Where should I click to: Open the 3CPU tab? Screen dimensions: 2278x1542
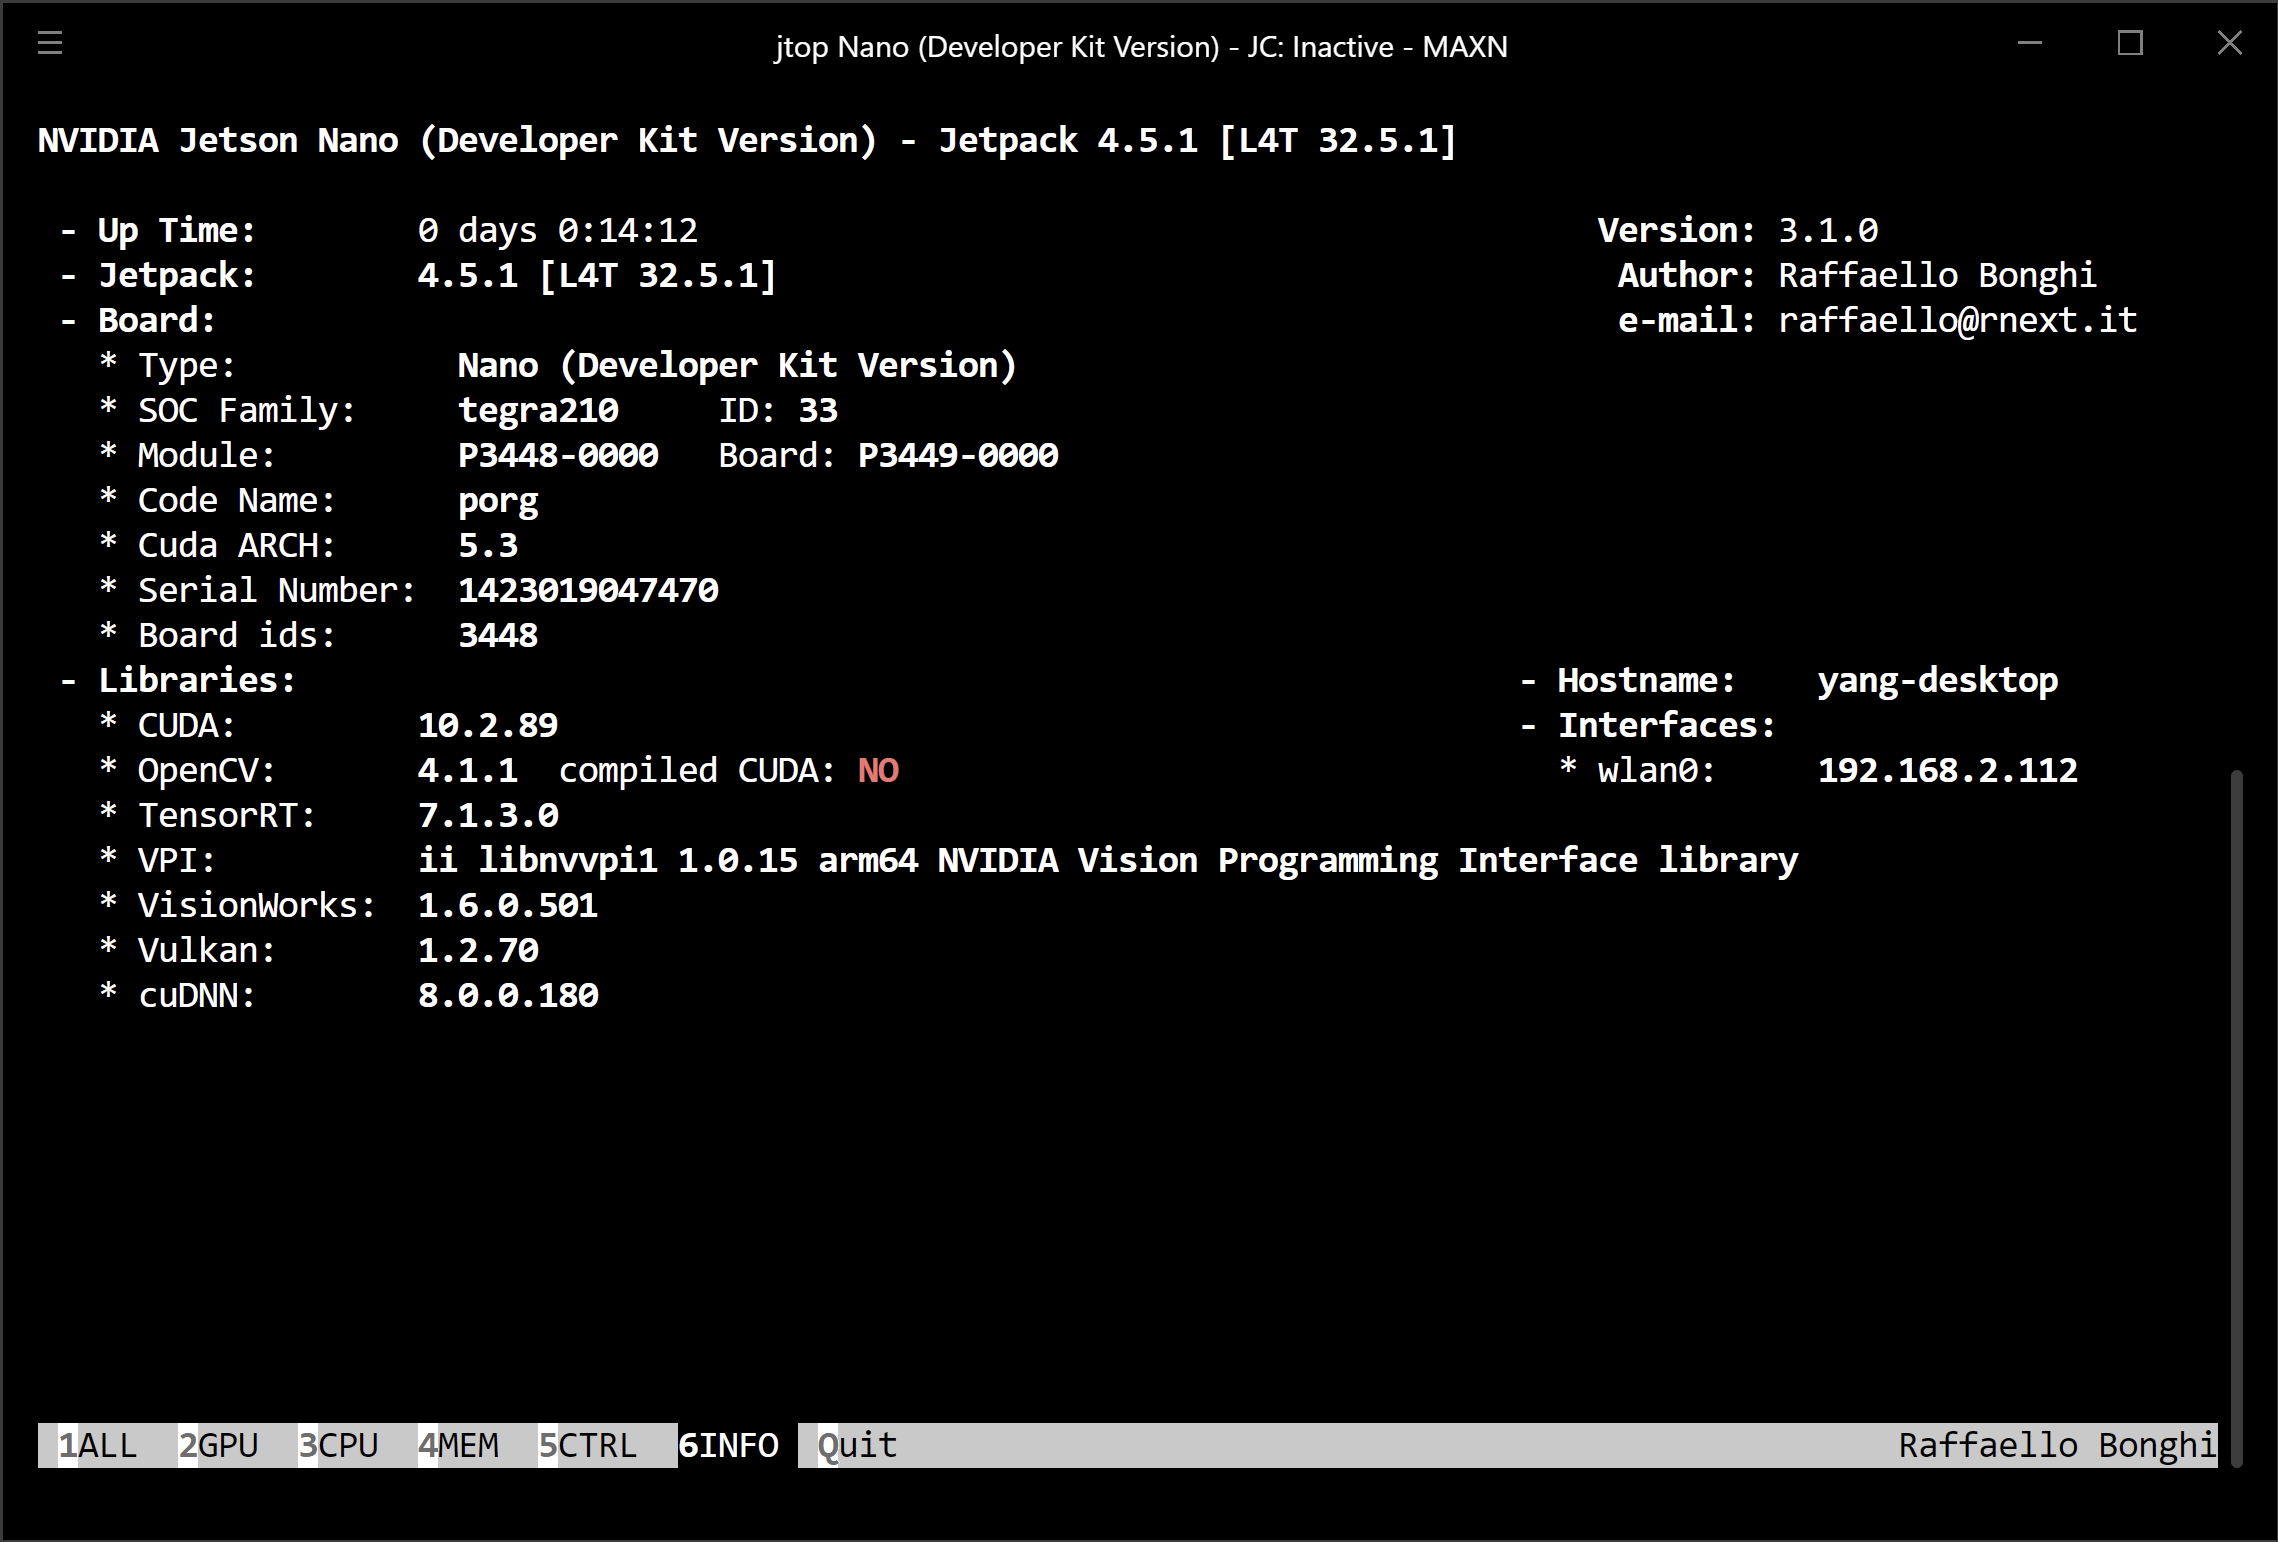click(338, 1445)
